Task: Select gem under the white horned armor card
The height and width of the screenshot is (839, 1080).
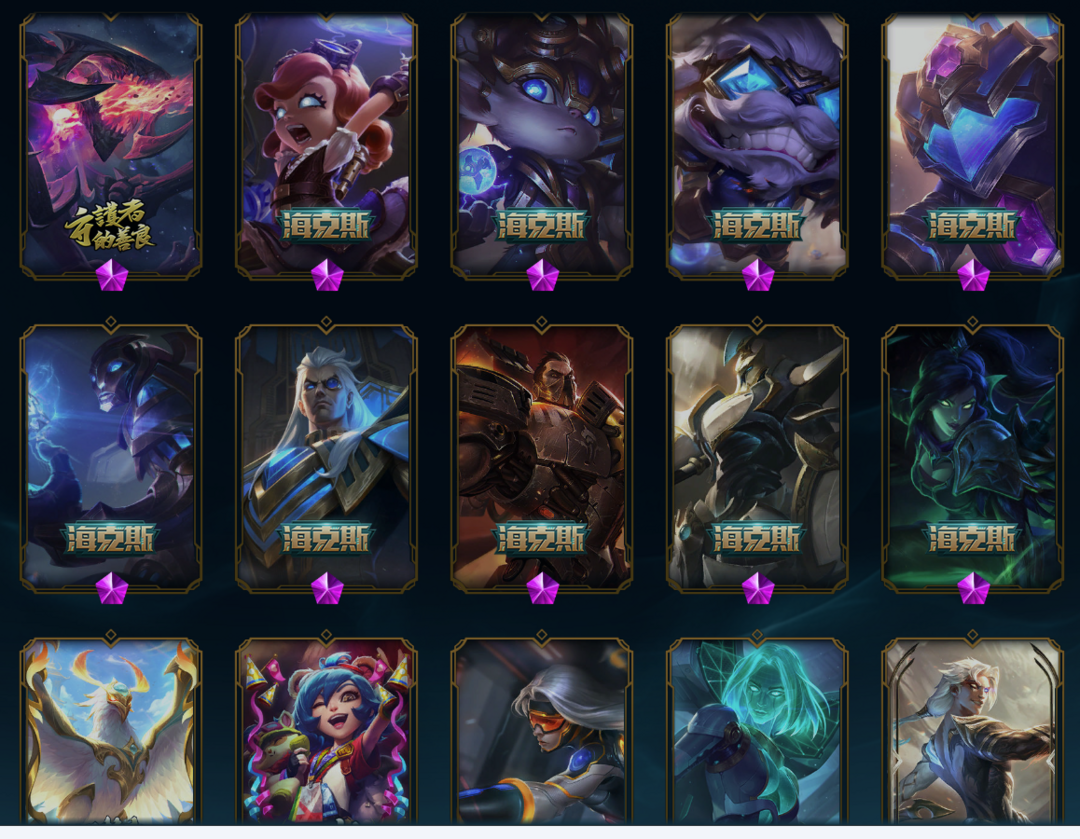Action: (x=758, y=588)
